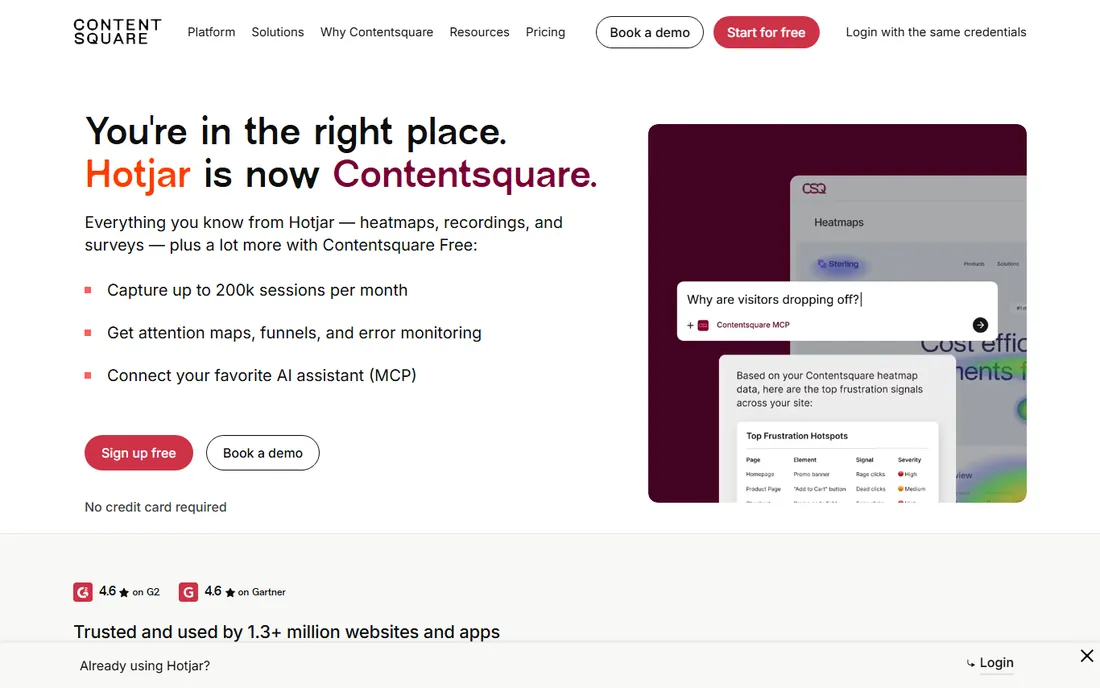Click the G2 rating badge icon
This screenshot has height=688, width=1100.
coord(83,592)
